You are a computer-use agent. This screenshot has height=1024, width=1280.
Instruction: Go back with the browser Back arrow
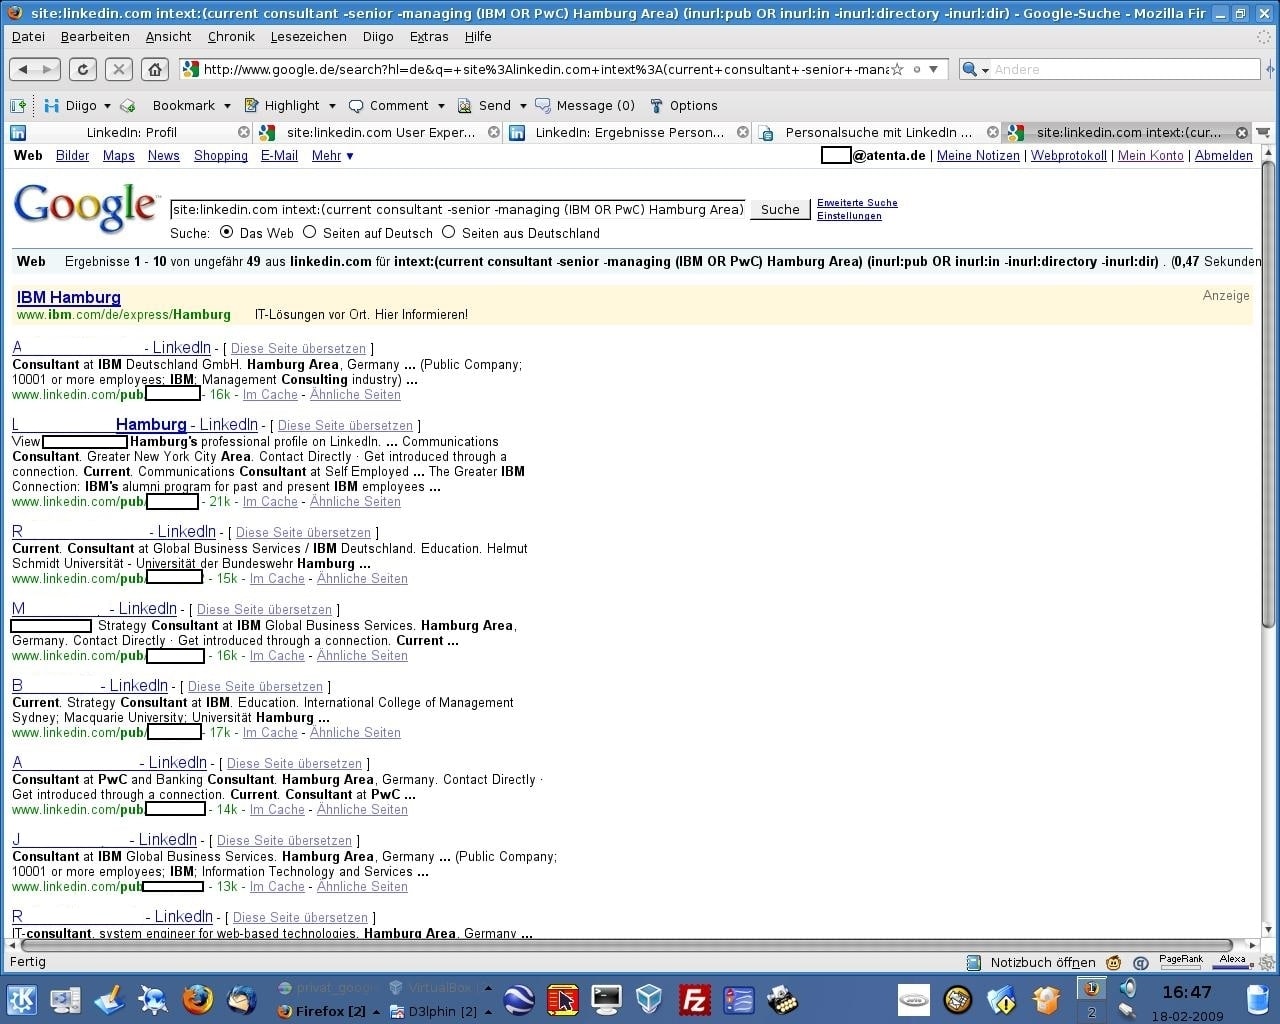pos(23,69)
